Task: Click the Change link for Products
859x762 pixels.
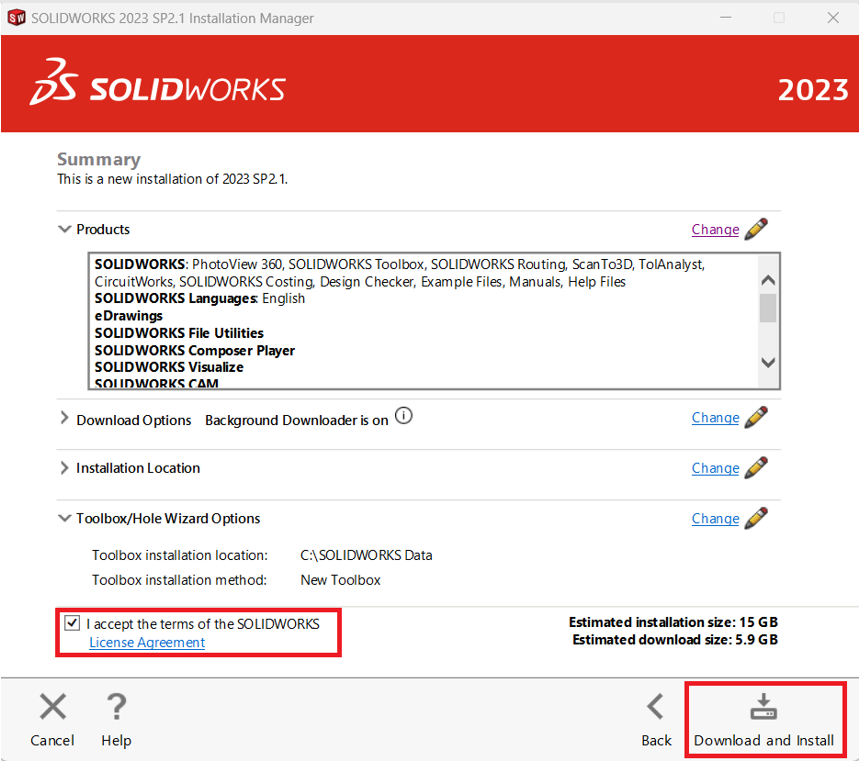Action: [715, 229]
